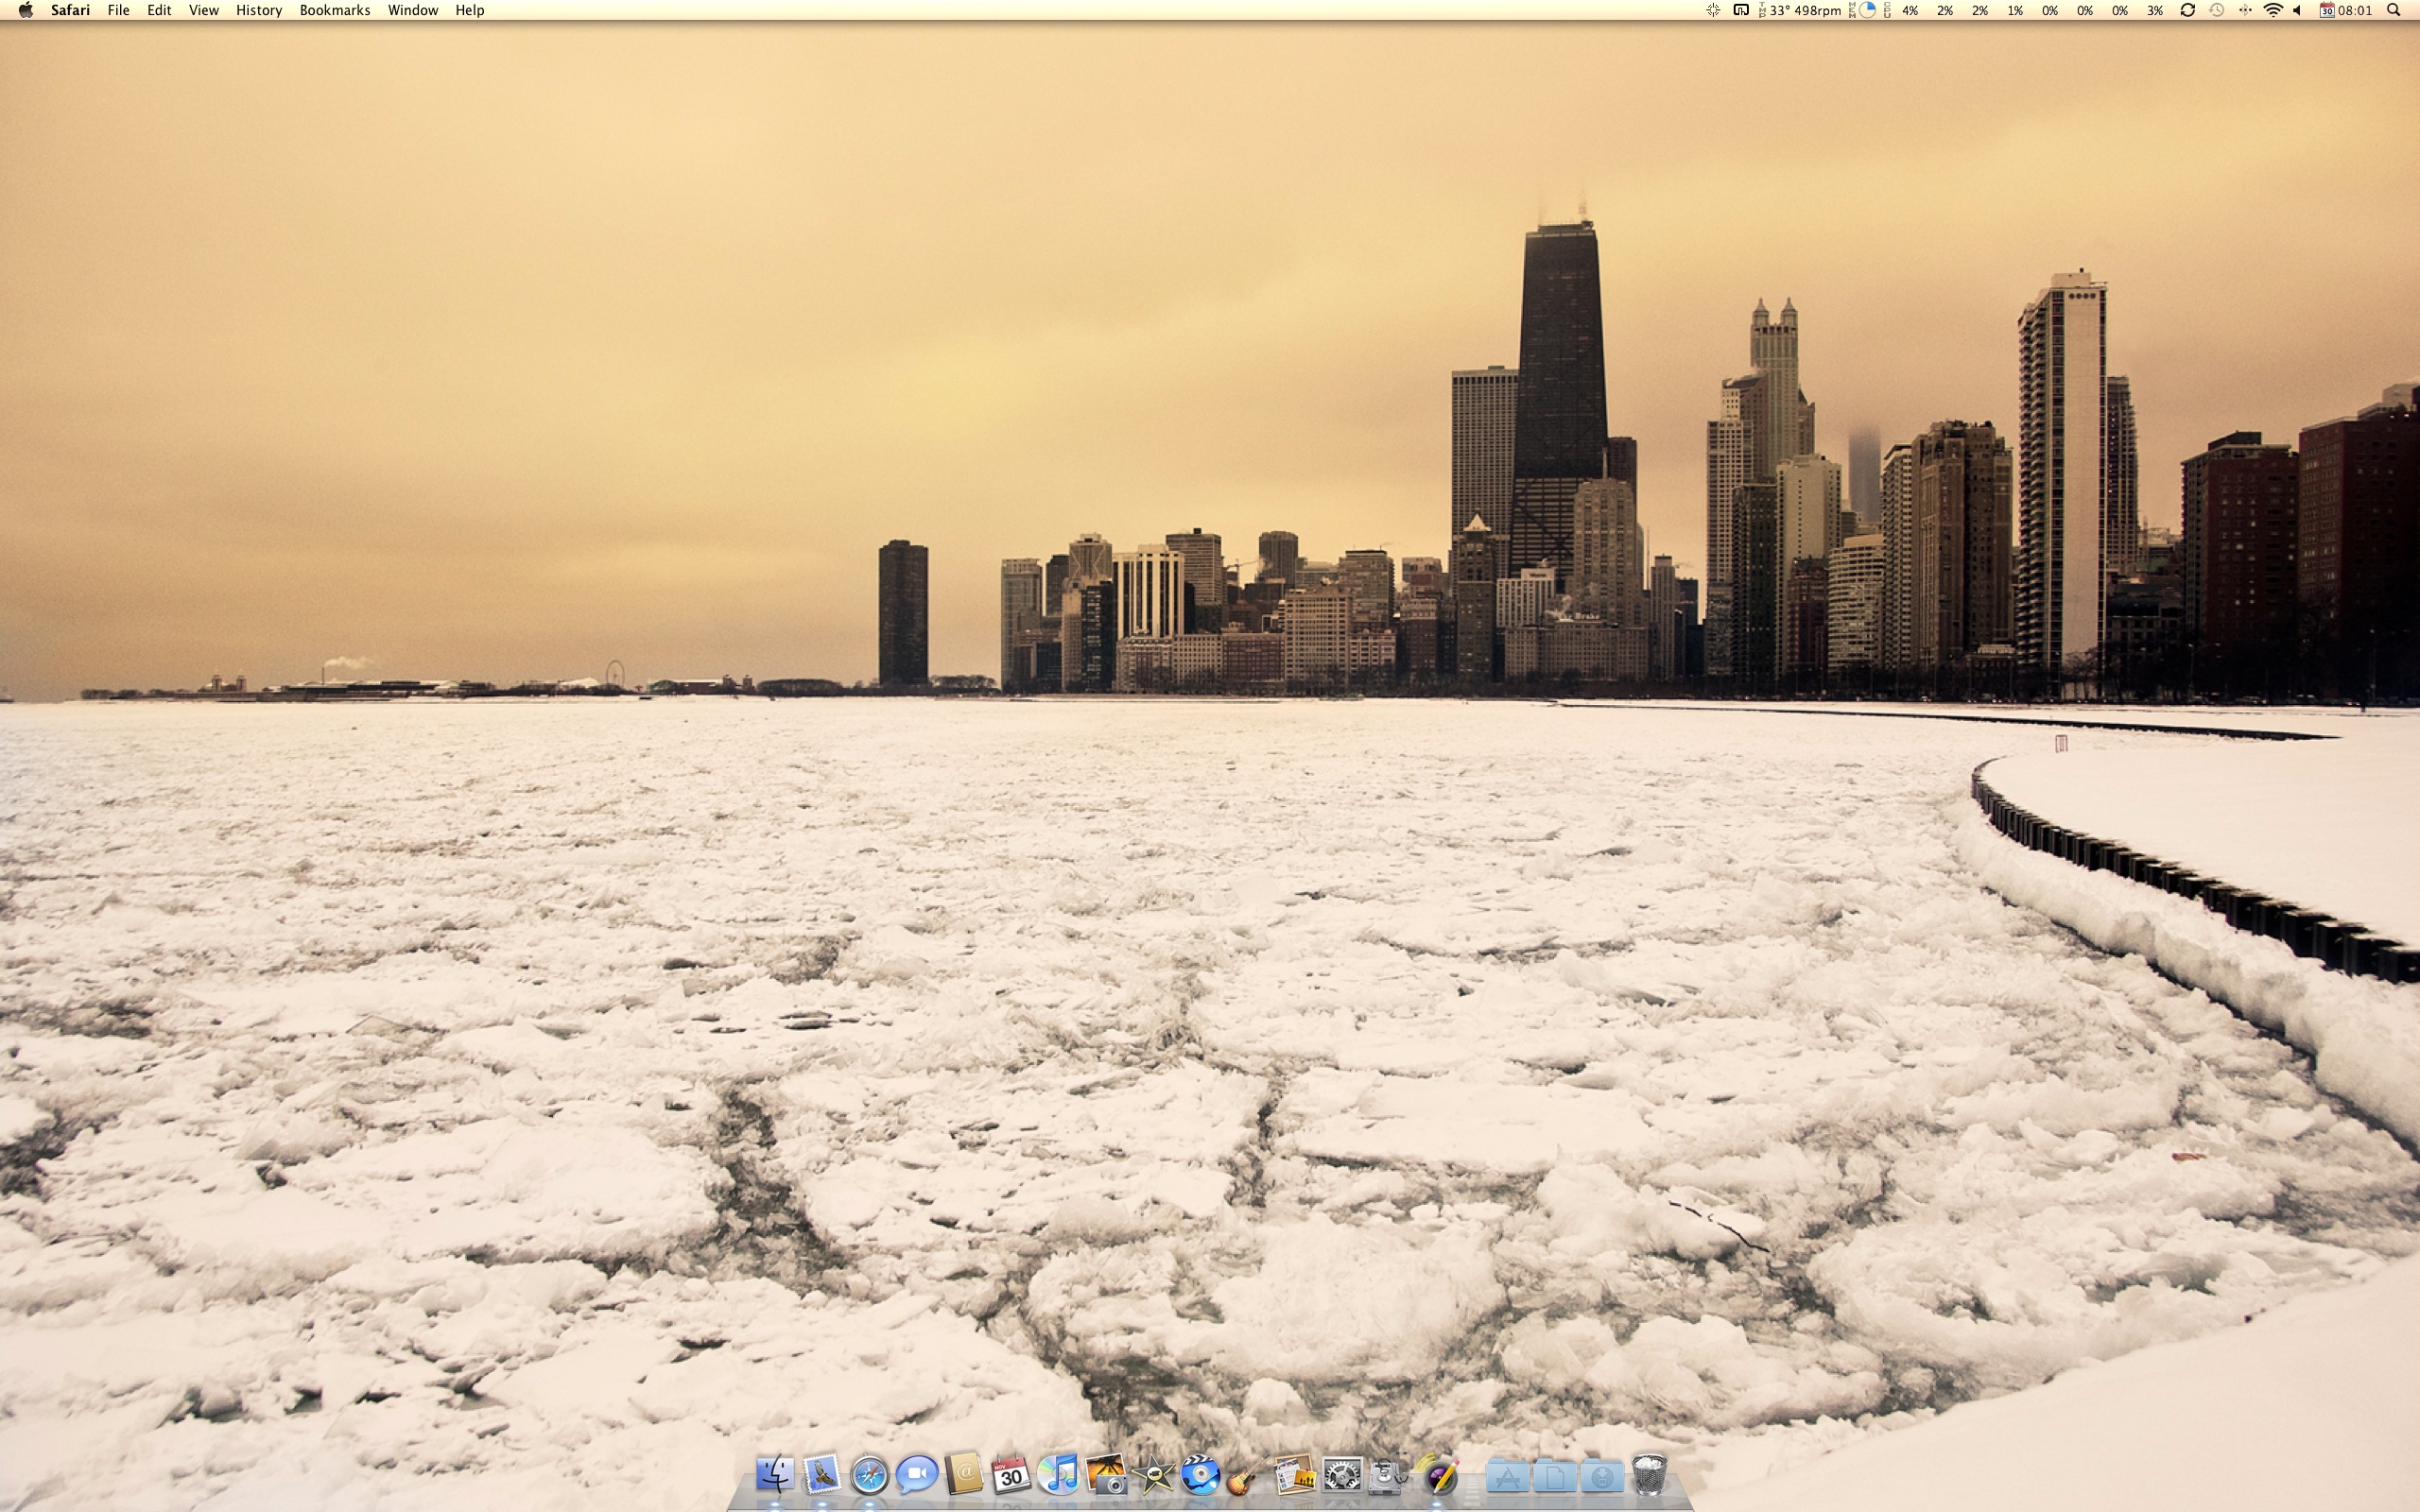Launch iTunes from the dock

tap(1058, 1475)
